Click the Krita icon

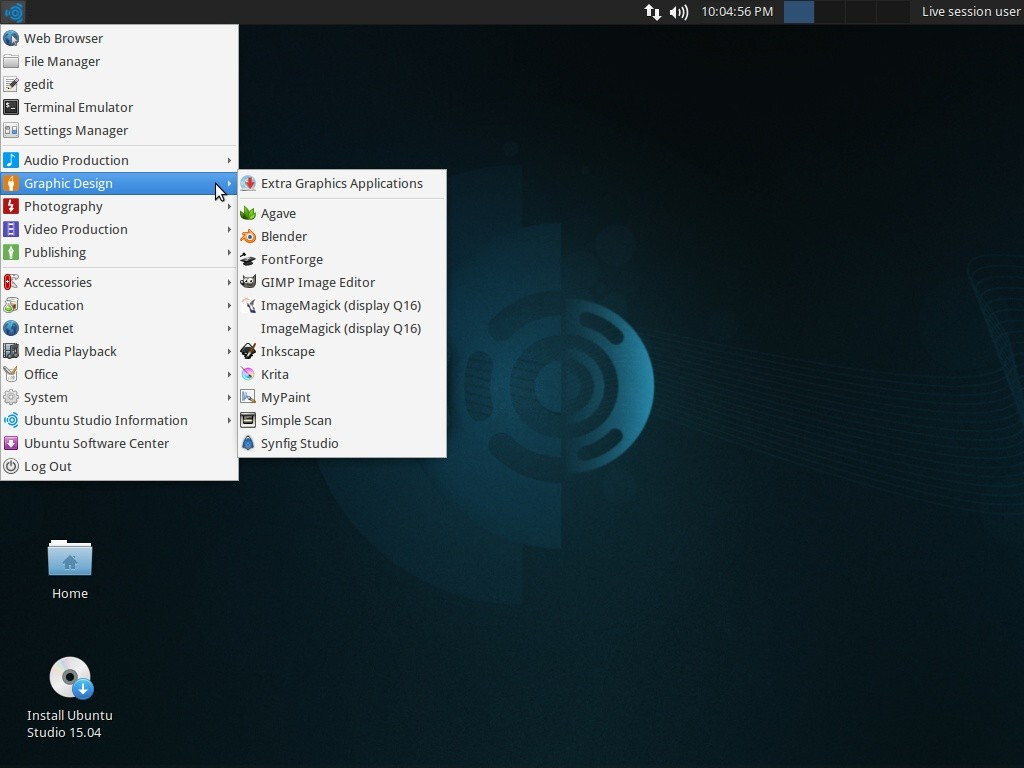(248, 374)
